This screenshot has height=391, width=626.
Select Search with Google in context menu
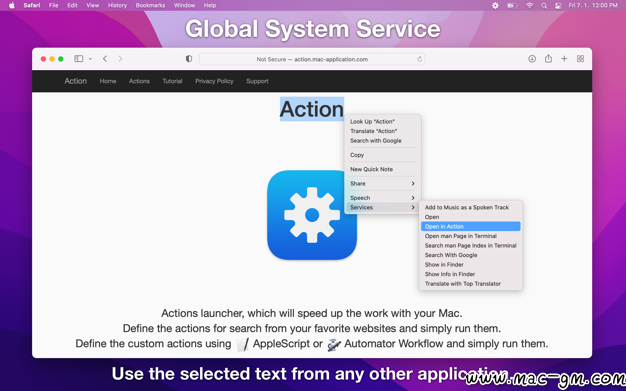coord(382,141)
